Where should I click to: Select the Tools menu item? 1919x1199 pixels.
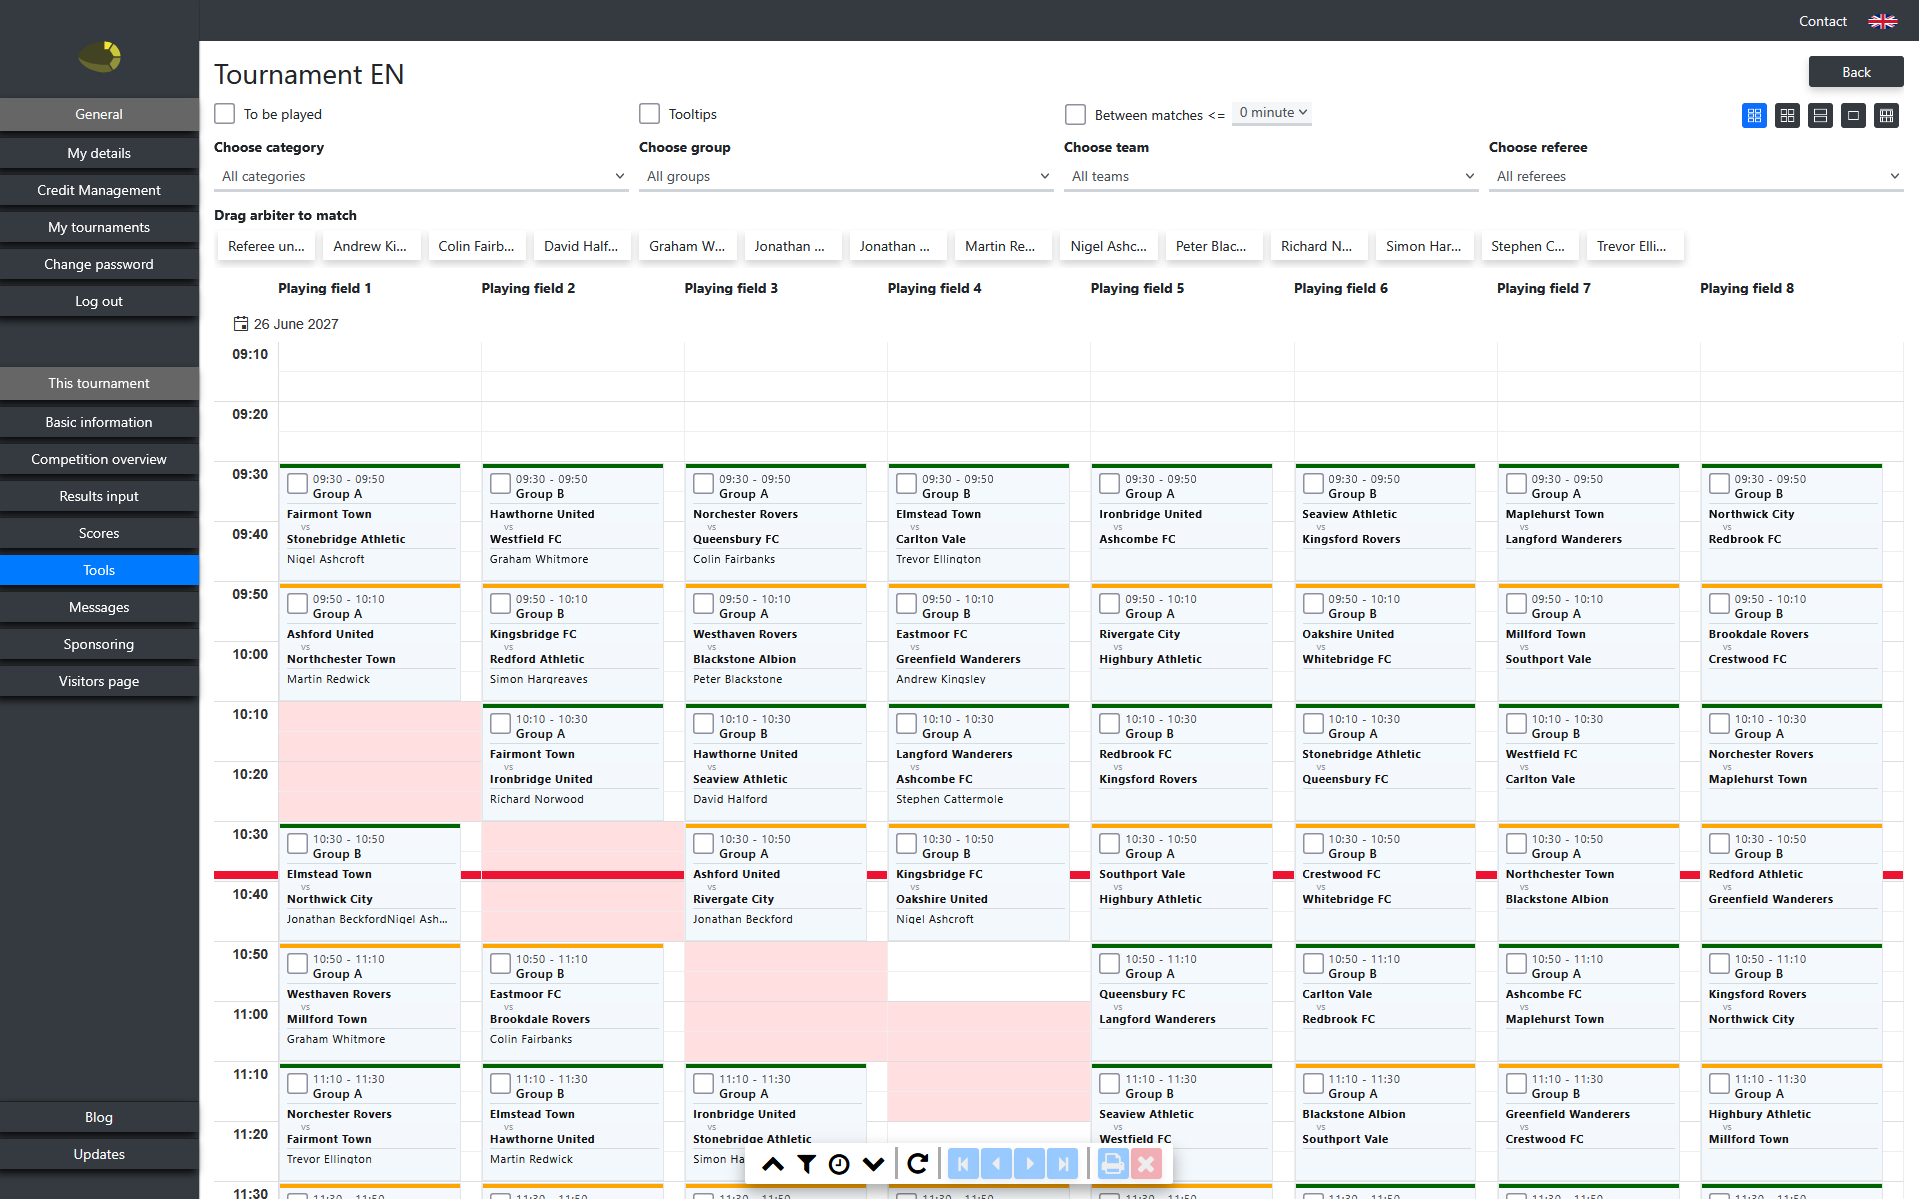pyautogui.click(x=99, y=570)
